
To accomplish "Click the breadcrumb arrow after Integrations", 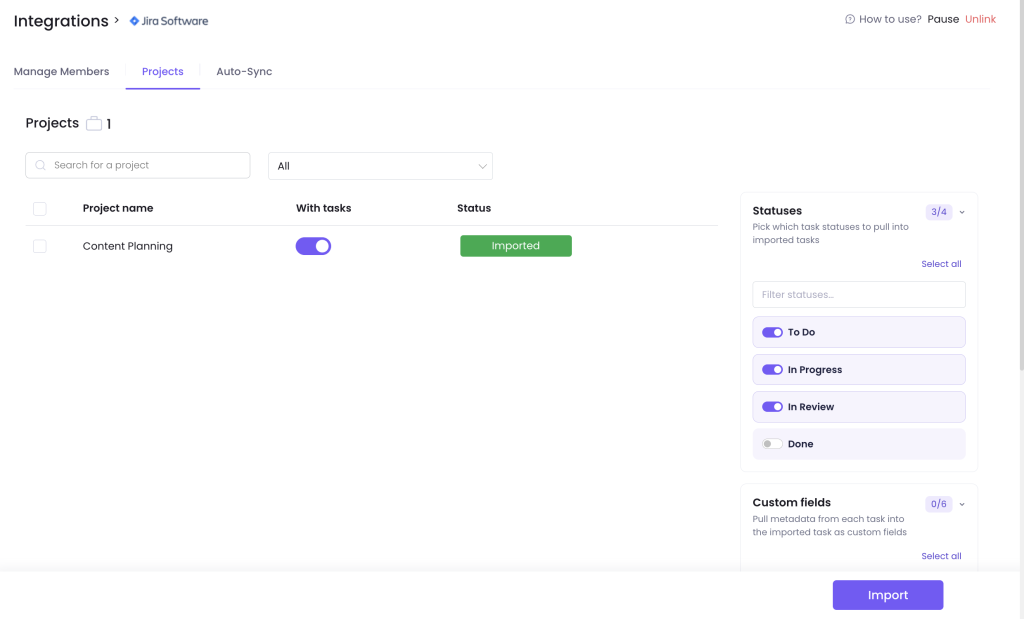I will click(117, 20).
